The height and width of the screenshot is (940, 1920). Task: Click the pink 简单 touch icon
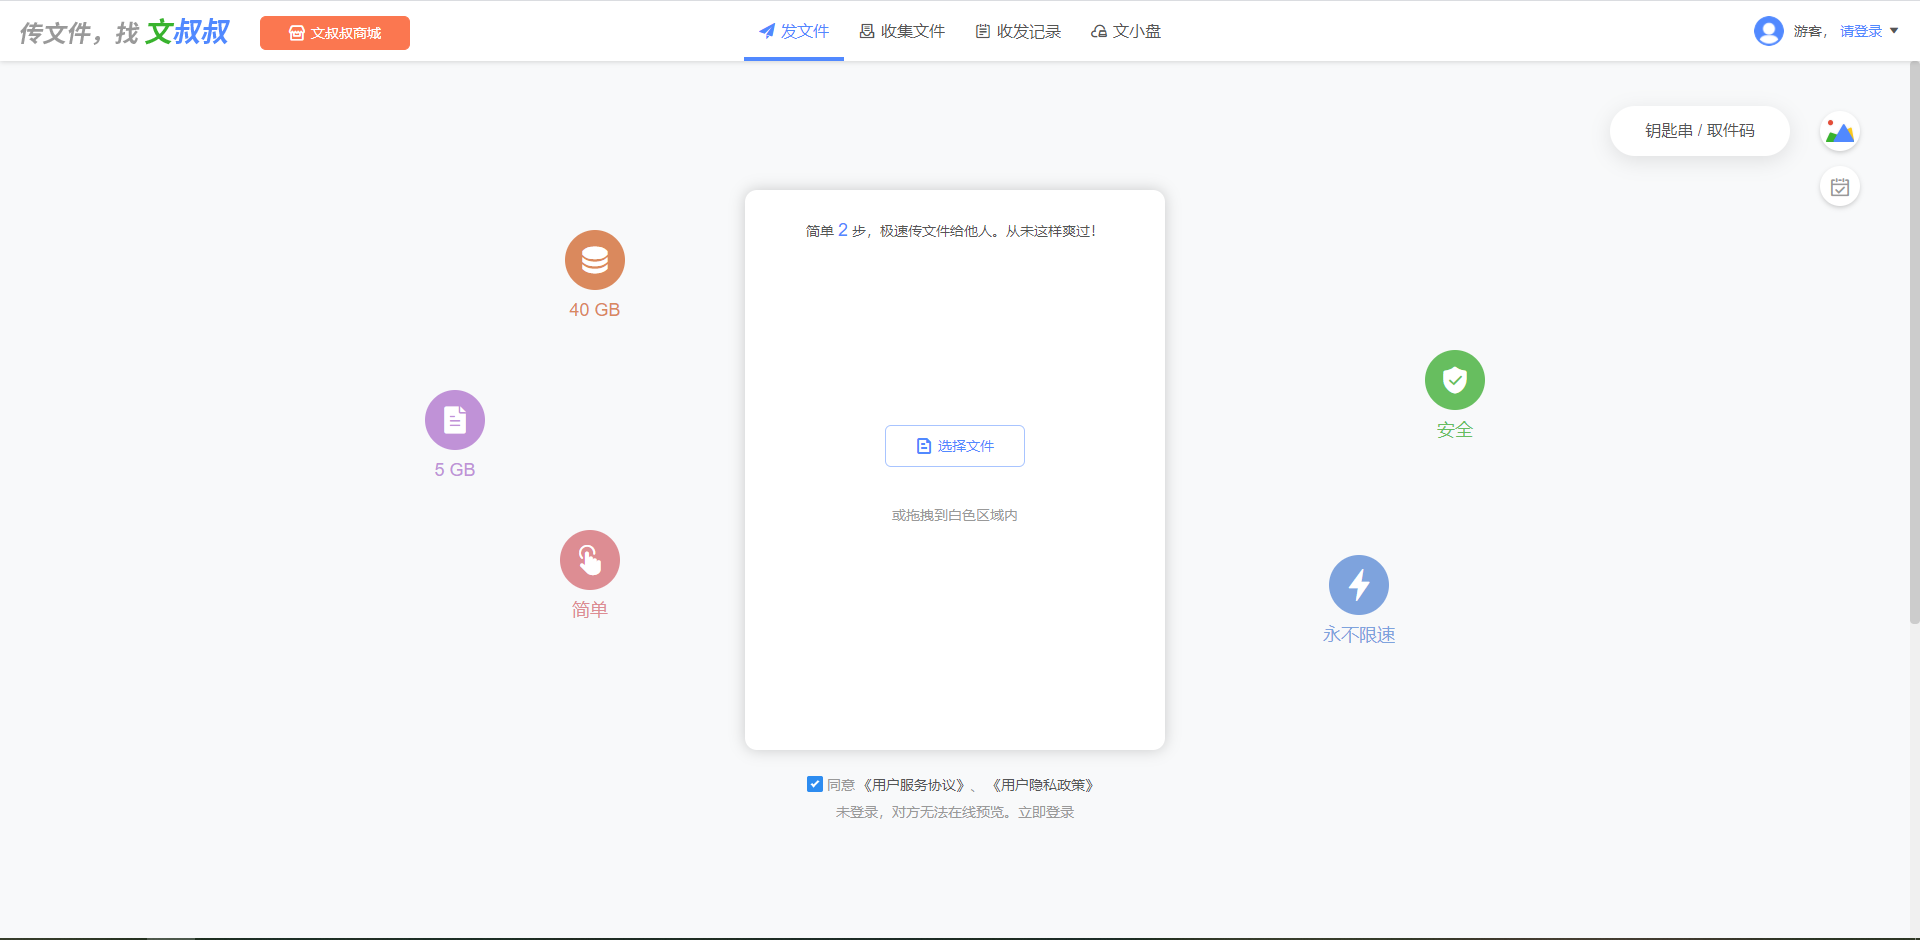(590, 560)
